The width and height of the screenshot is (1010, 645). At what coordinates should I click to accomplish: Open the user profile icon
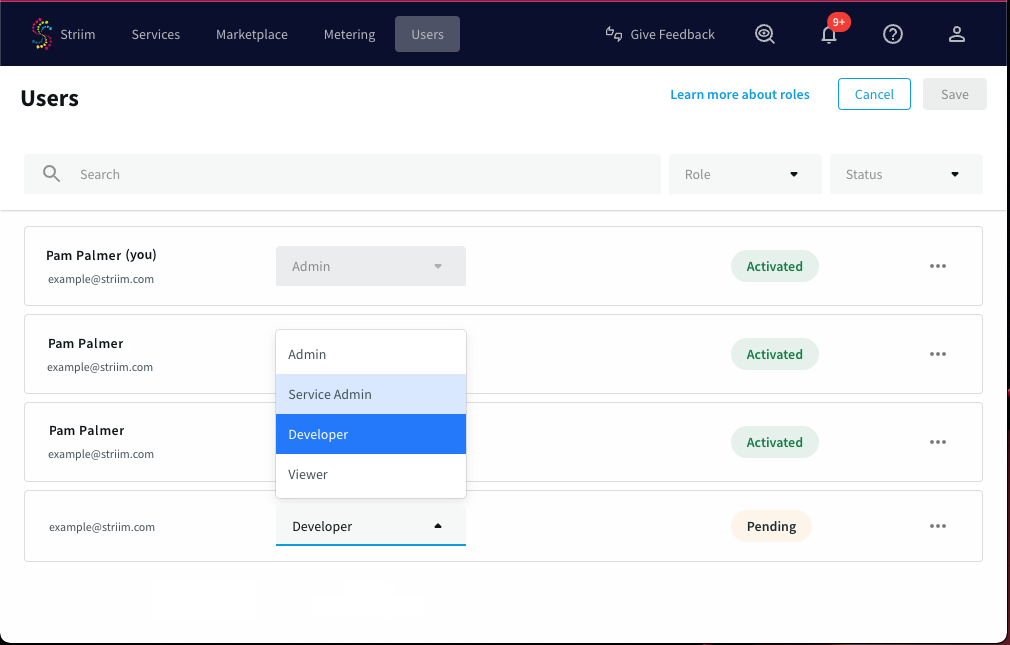pos(957,34)
